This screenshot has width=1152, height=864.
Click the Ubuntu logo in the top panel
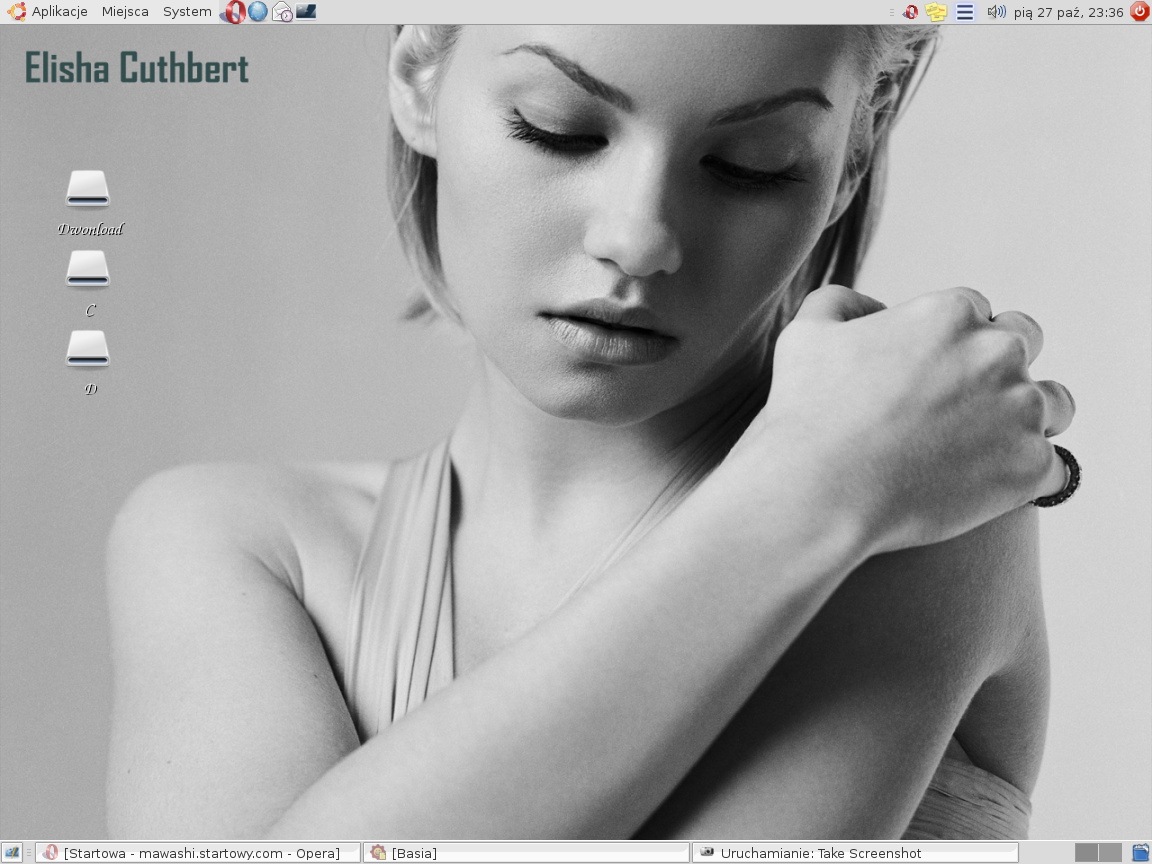click(15, 12)
